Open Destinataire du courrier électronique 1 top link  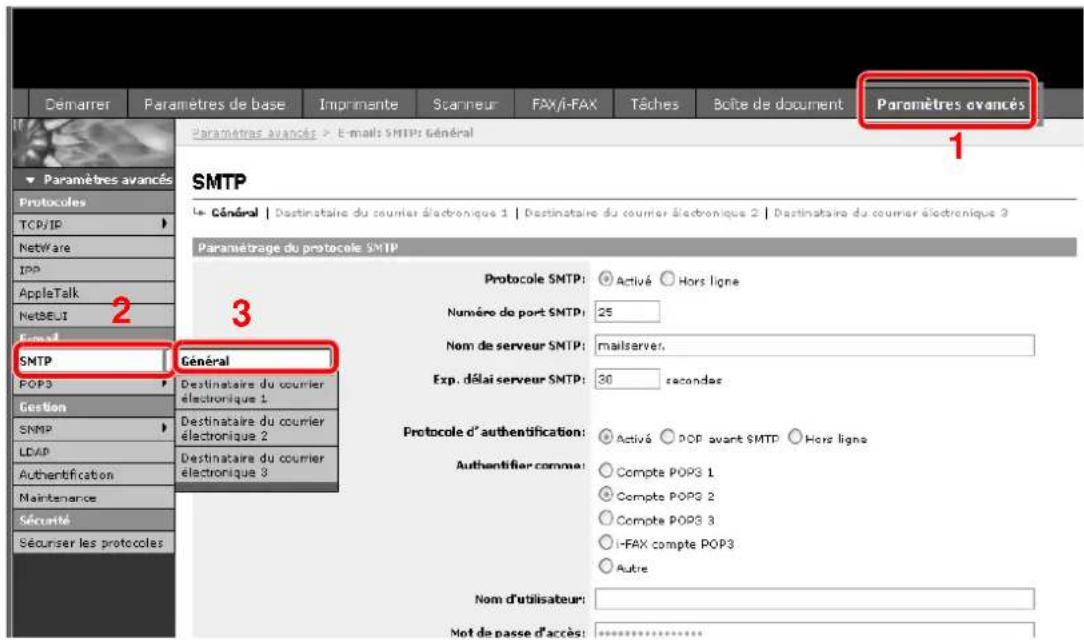tap(391, 213)
